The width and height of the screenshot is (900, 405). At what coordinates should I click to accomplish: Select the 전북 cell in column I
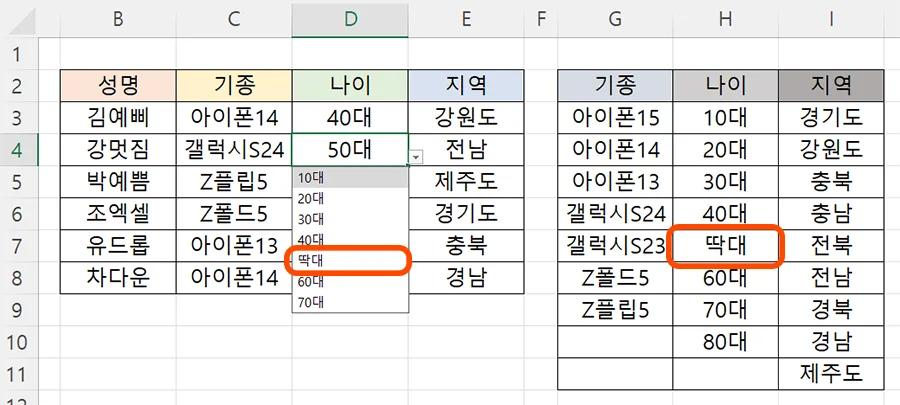pyautogui.click(x=831, y=246)
